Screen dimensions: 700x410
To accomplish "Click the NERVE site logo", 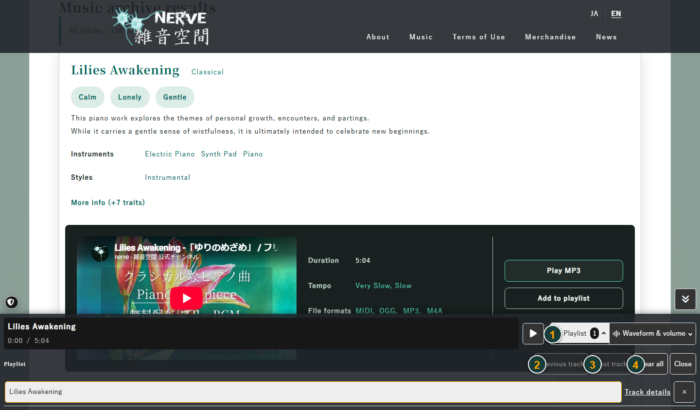I will point(161,27).
